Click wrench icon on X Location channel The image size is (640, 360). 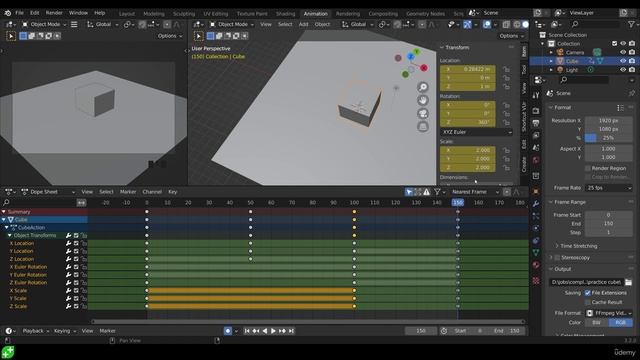[68, 243]
